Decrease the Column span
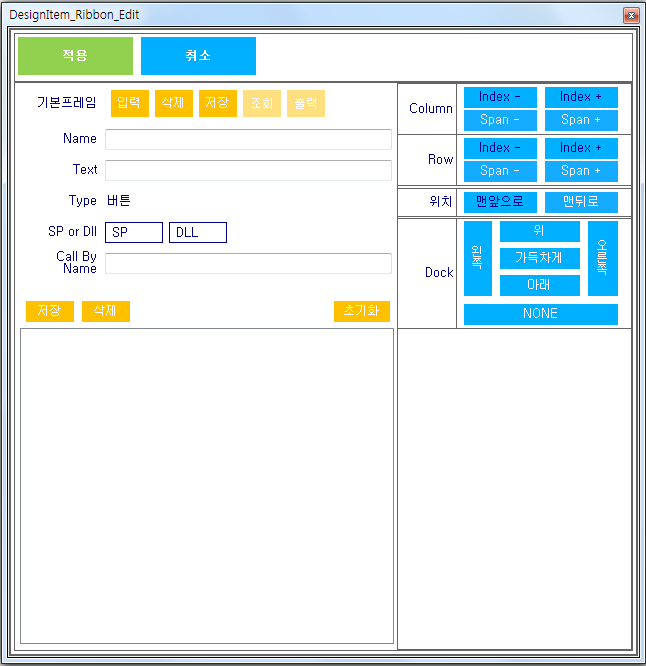 click(500, 120)
